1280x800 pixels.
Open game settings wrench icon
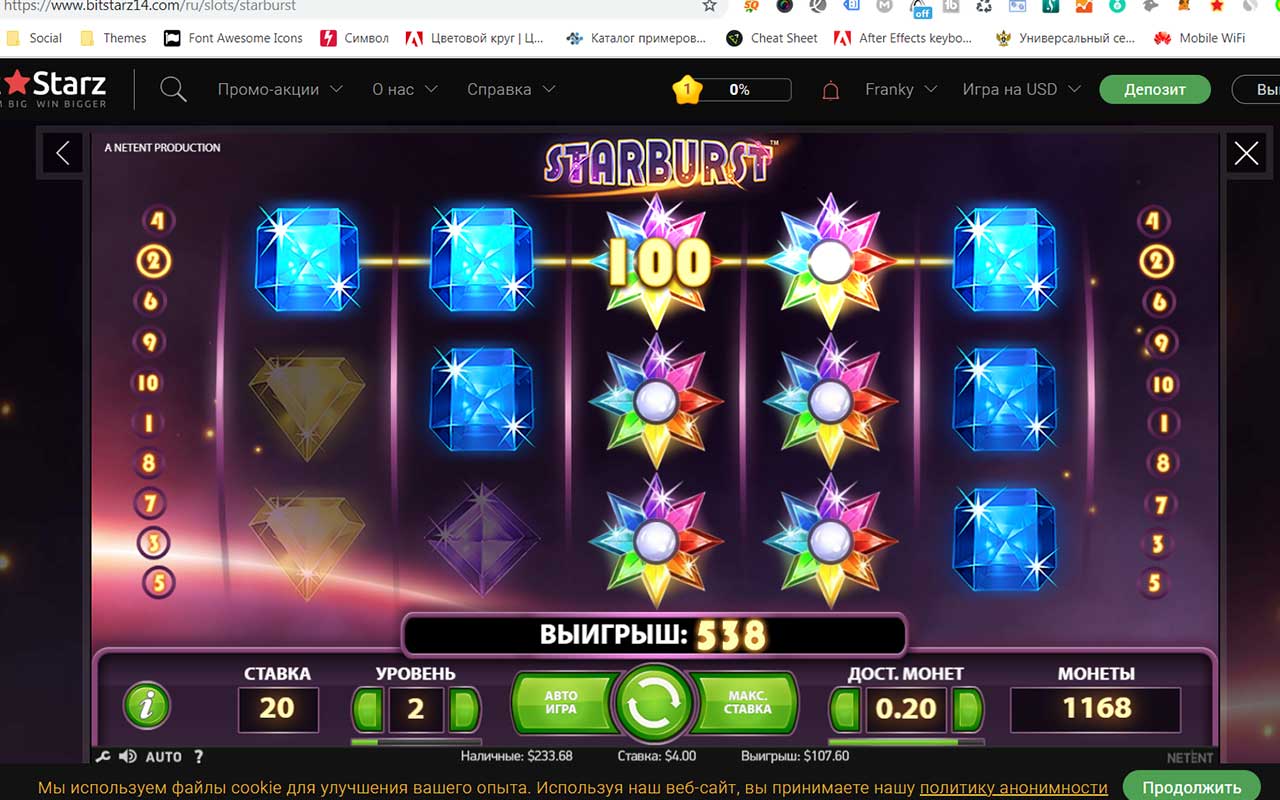click(103, 757)
